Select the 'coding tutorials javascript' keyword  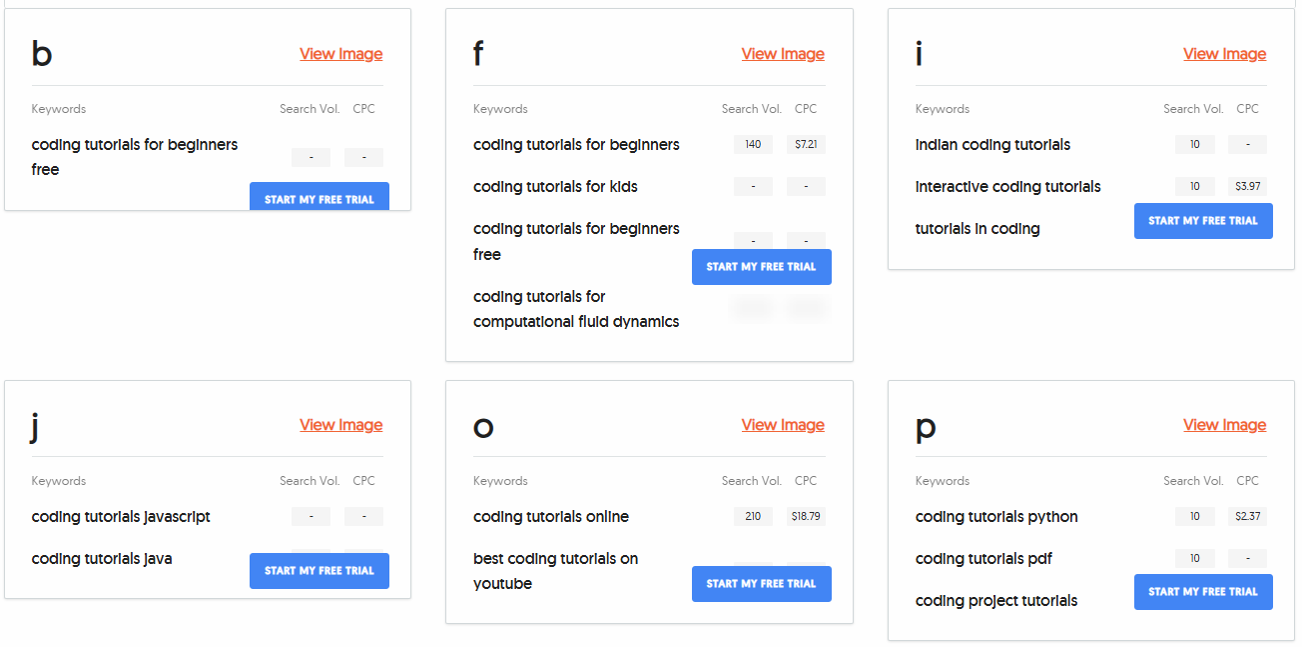(121, 517)
